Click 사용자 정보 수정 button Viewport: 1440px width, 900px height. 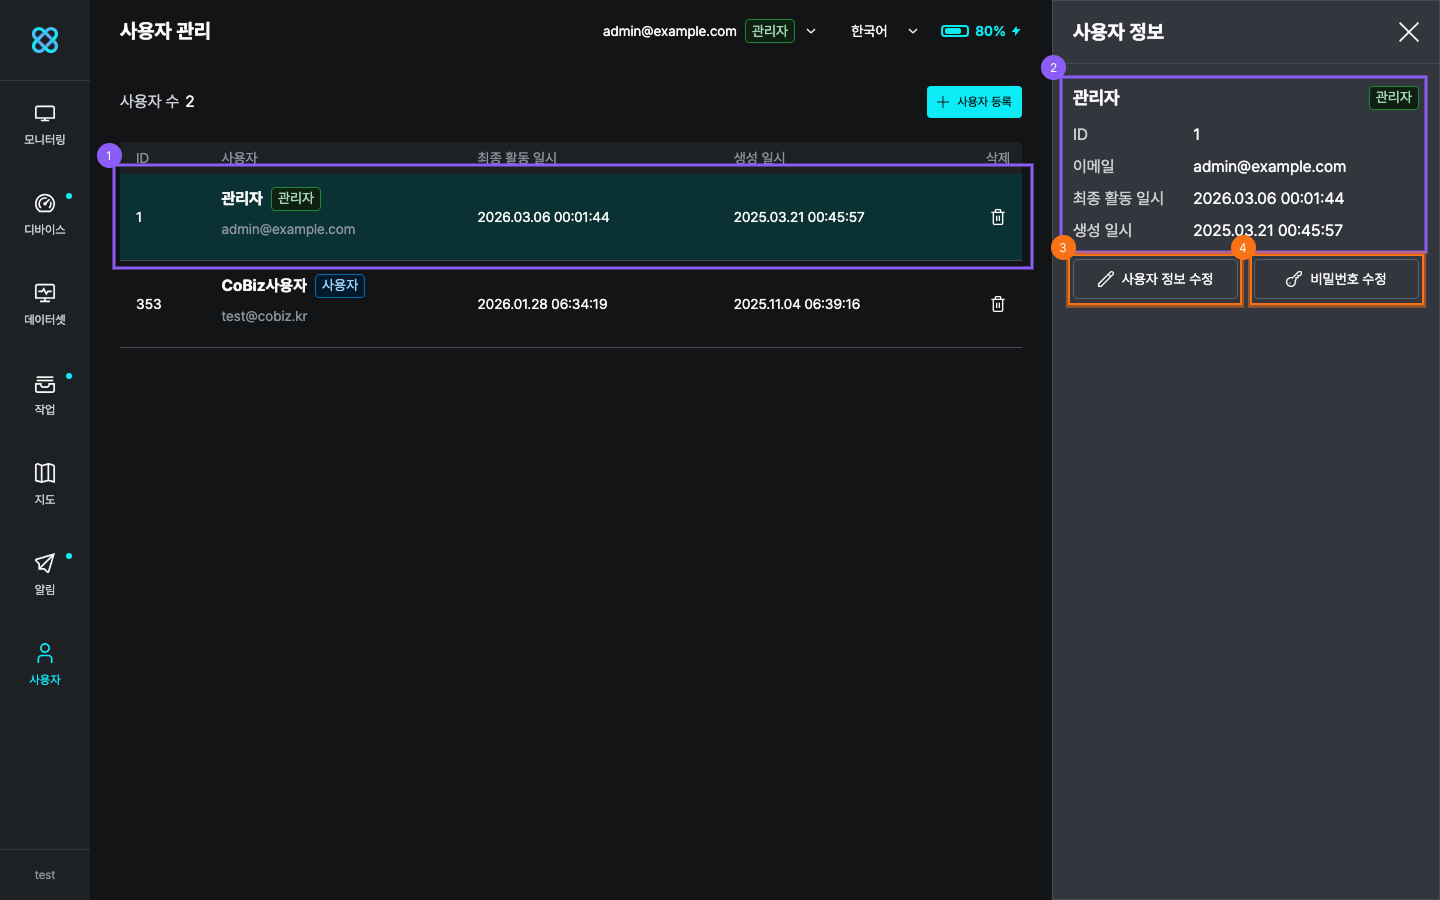(x=1155, y=280)
